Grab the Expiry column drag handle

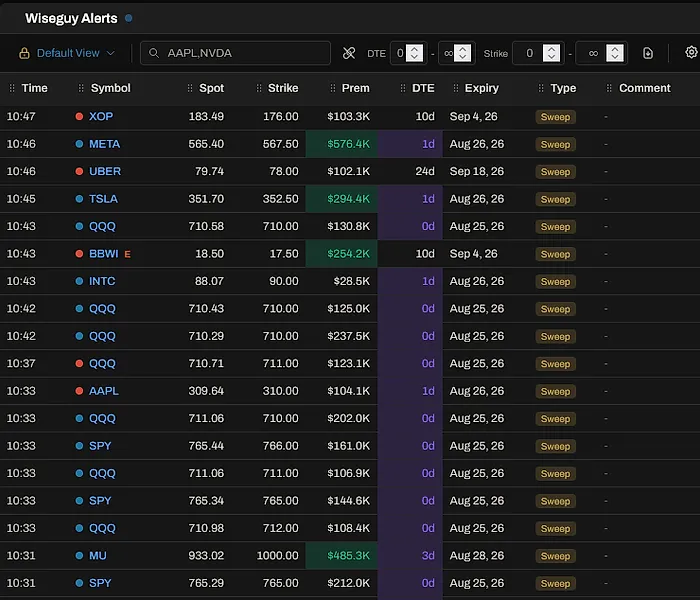(455, 88)
